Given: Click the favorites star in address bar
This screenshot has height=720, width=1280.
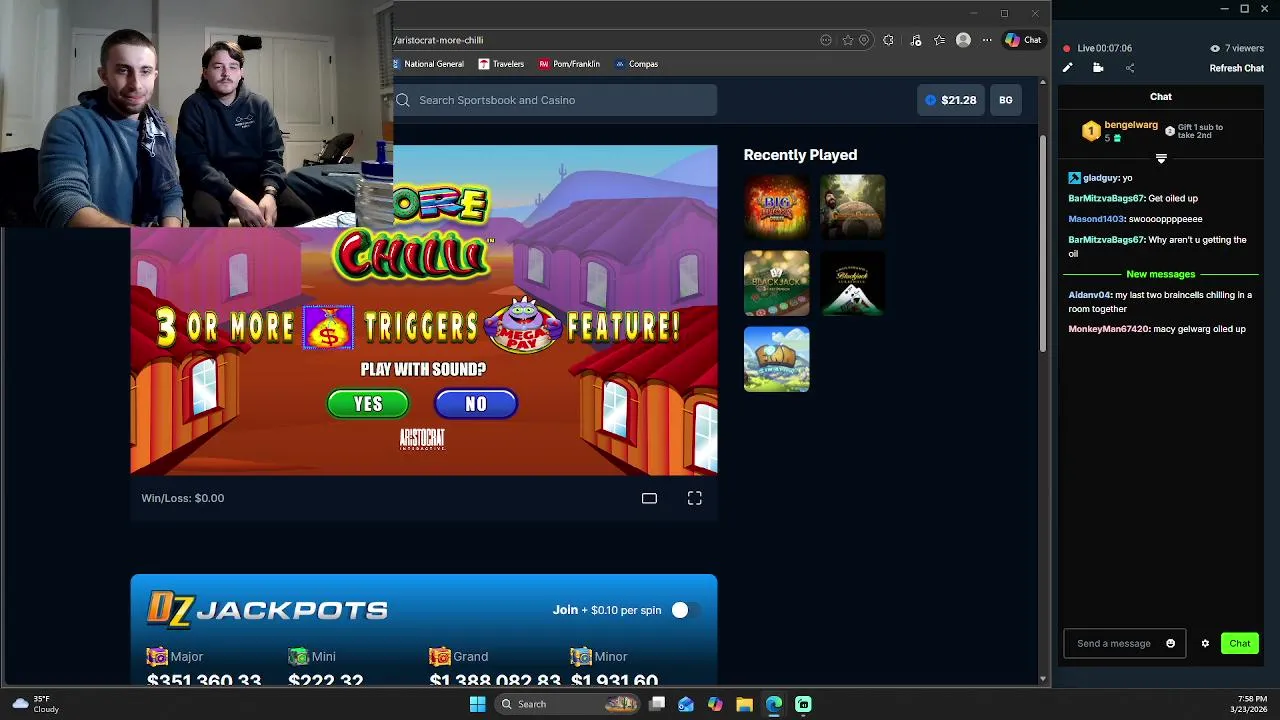Looking at the screenshot, I should [x=848, y=40].
